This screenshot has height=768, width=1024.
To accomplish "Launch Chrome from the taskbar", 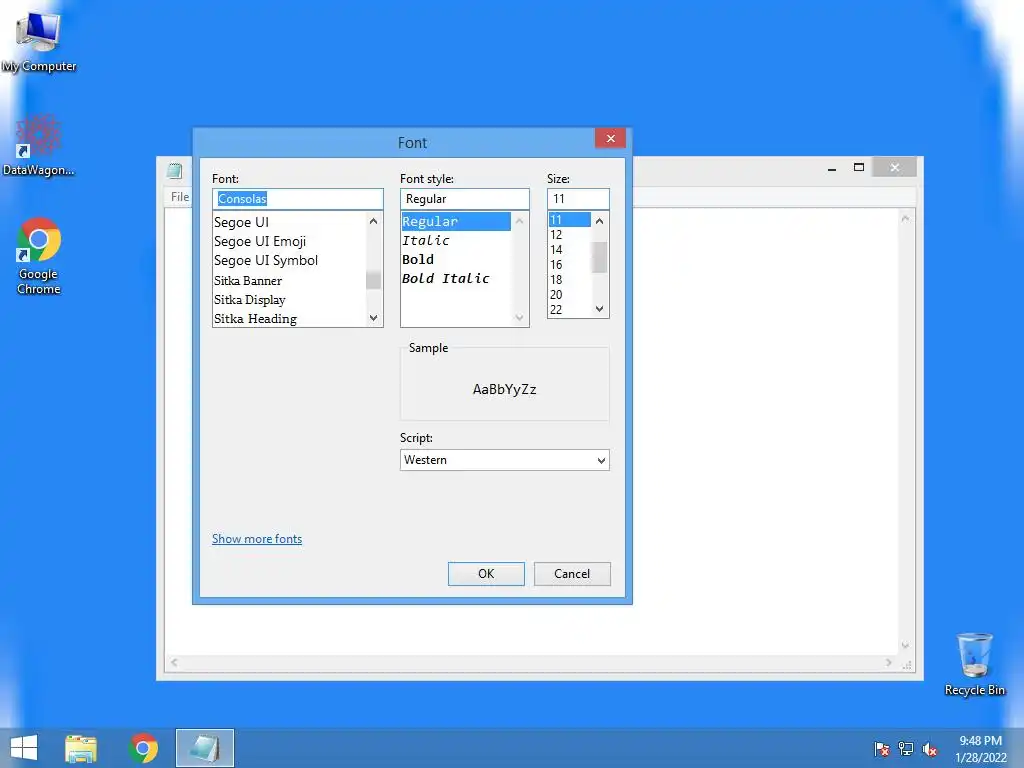I will click(x=143, y=748).
